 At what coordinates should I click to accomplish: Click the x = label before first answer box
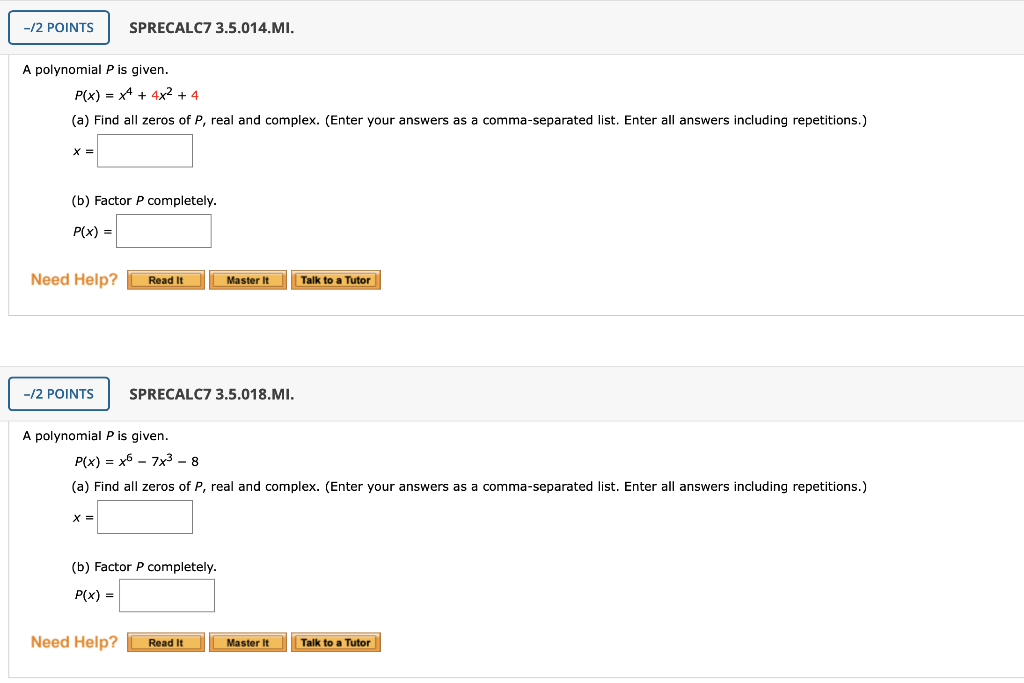(x=82, y=150)
